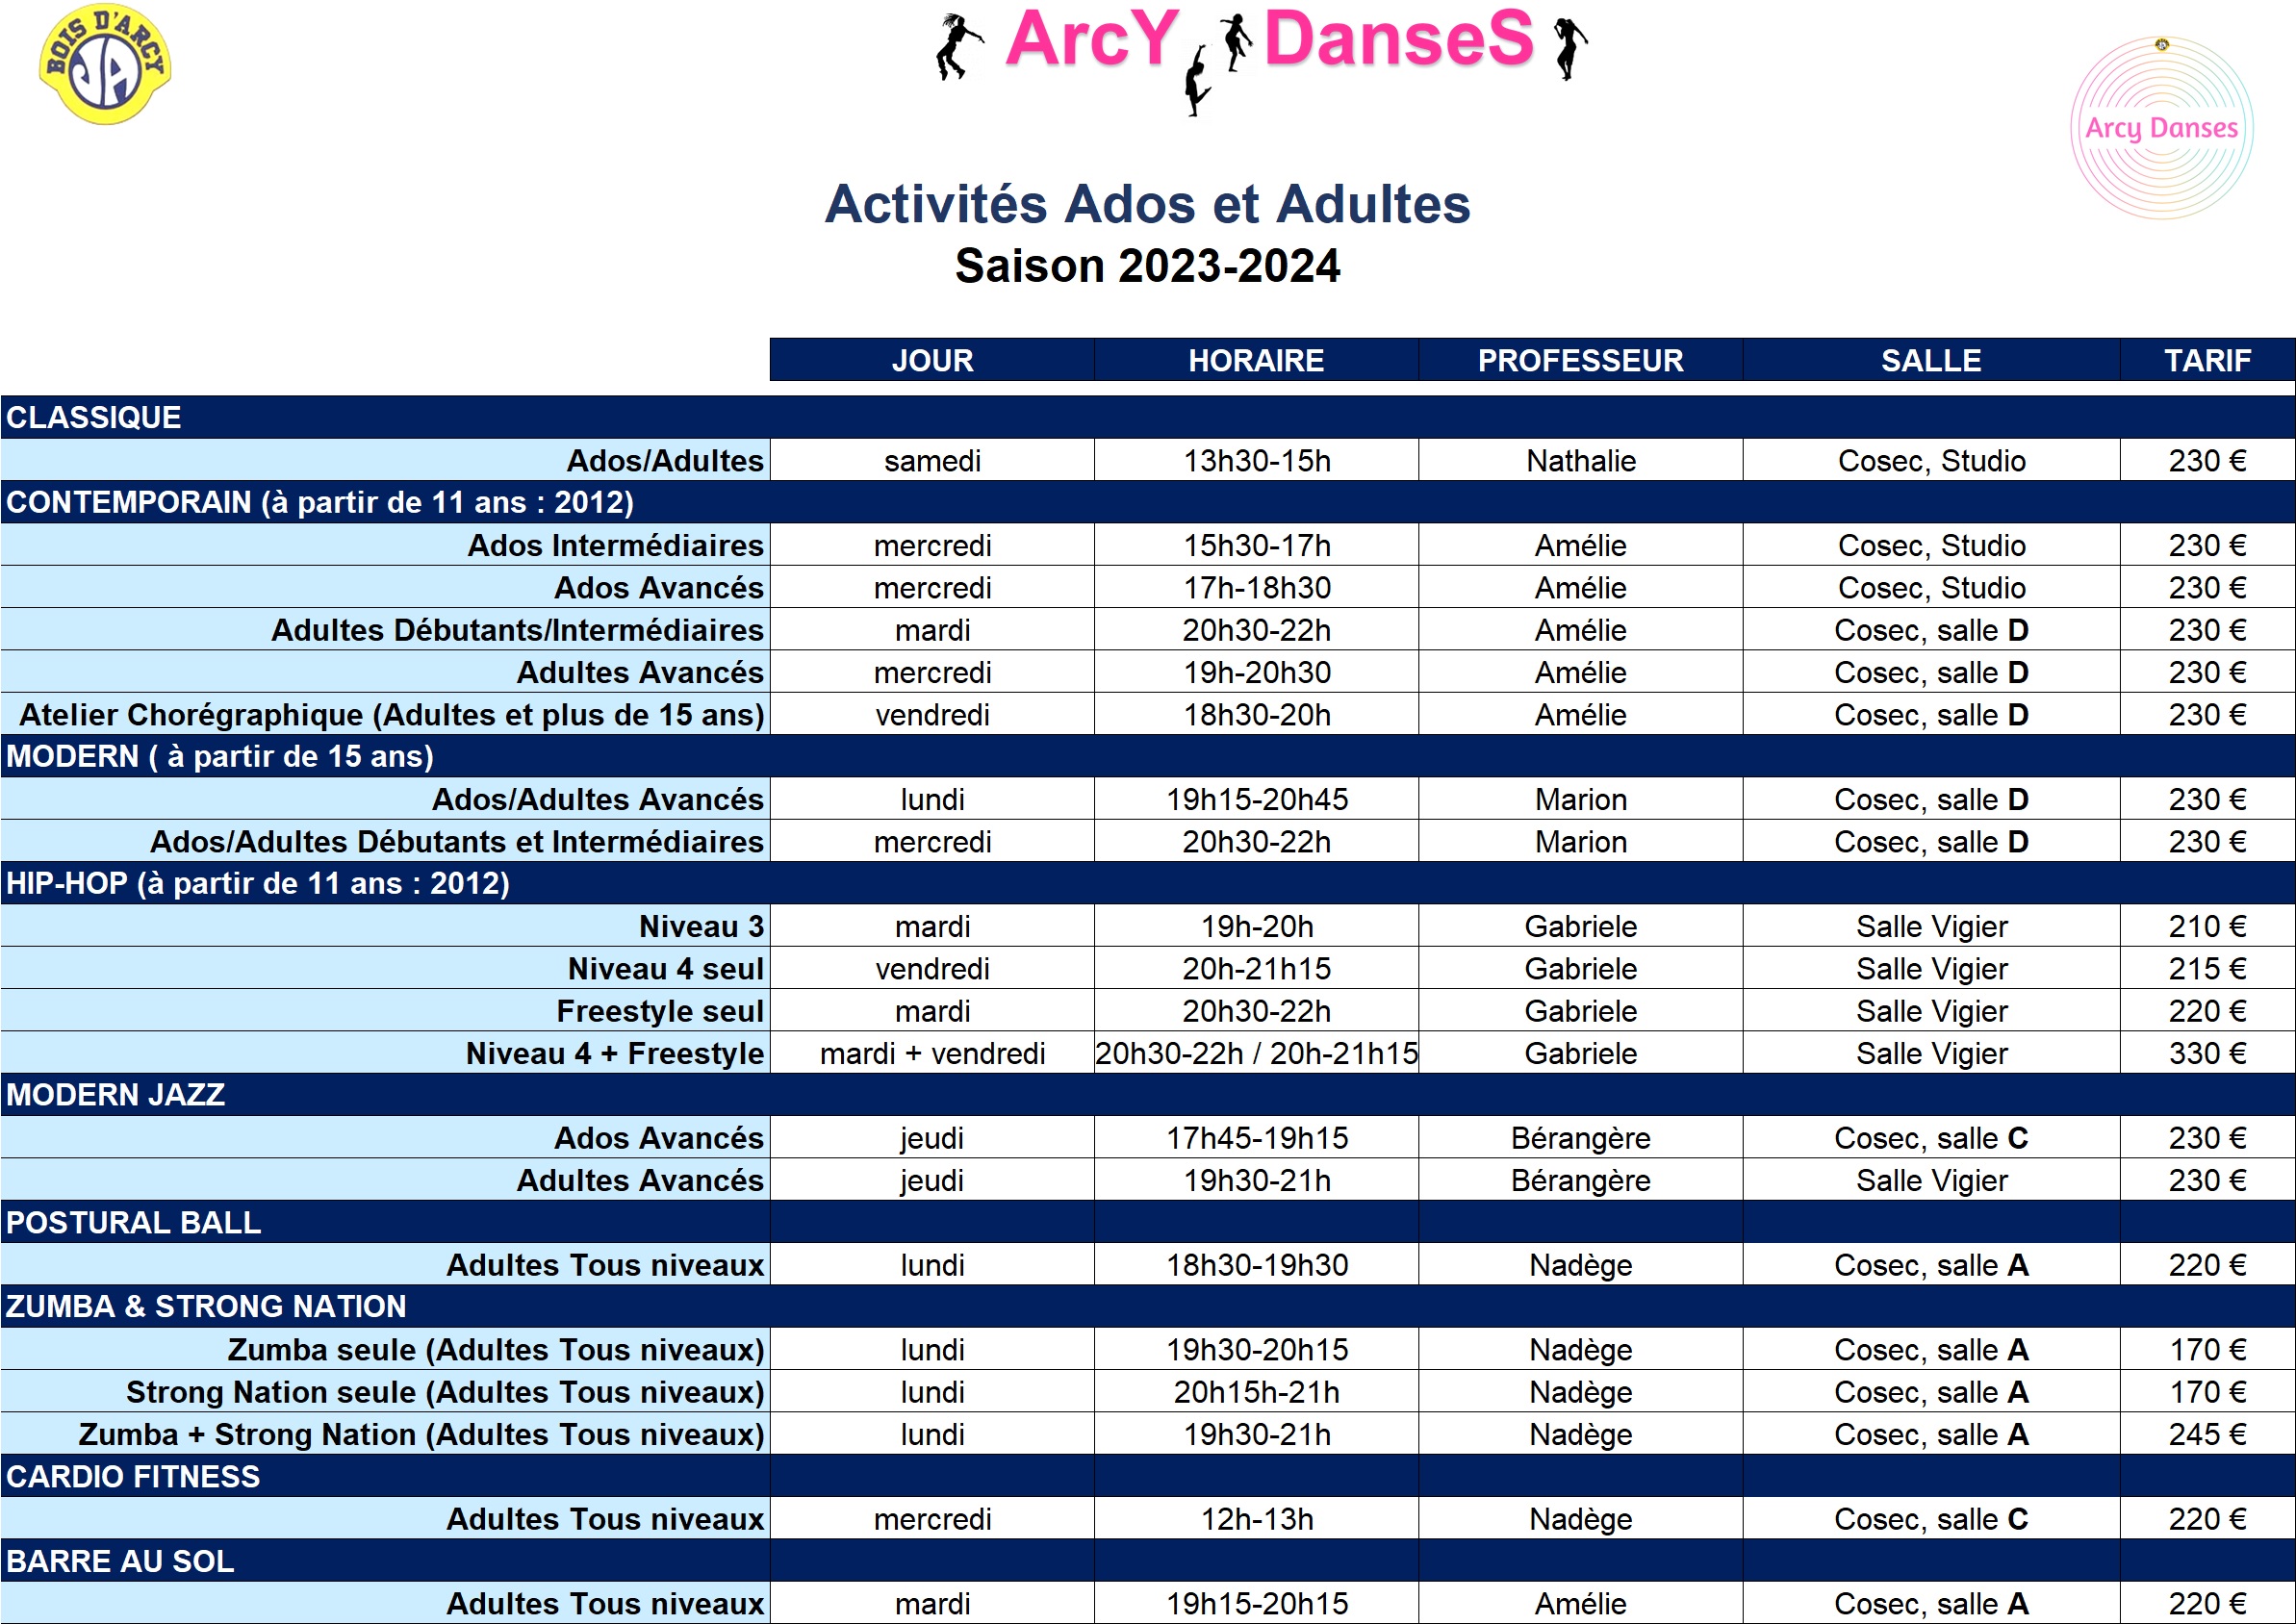Select the JOUR column header

932,360
